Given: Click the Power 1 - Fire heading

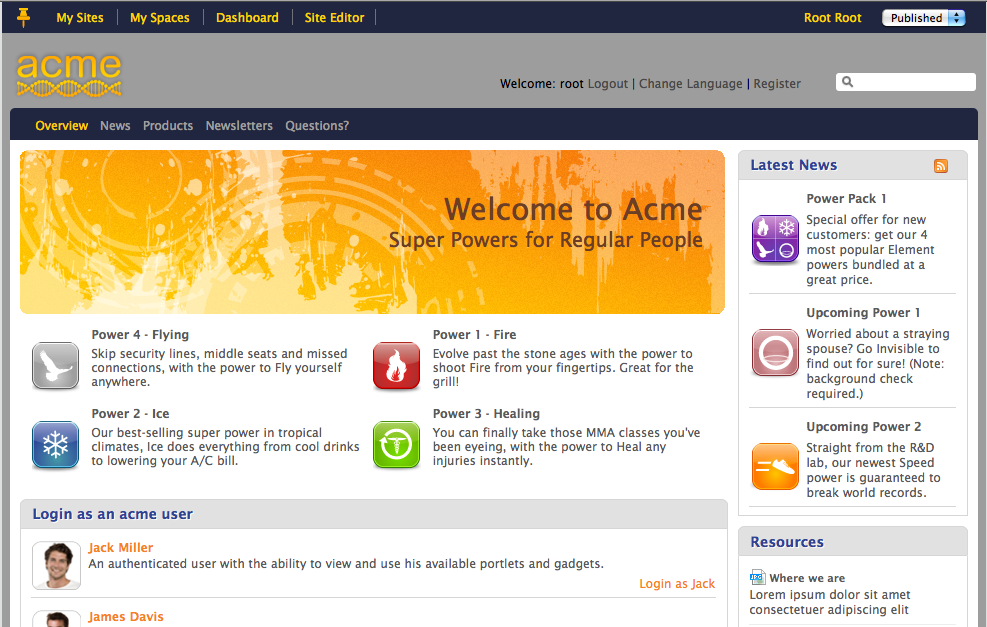Looking at the screenshot, I should [474, 335].
